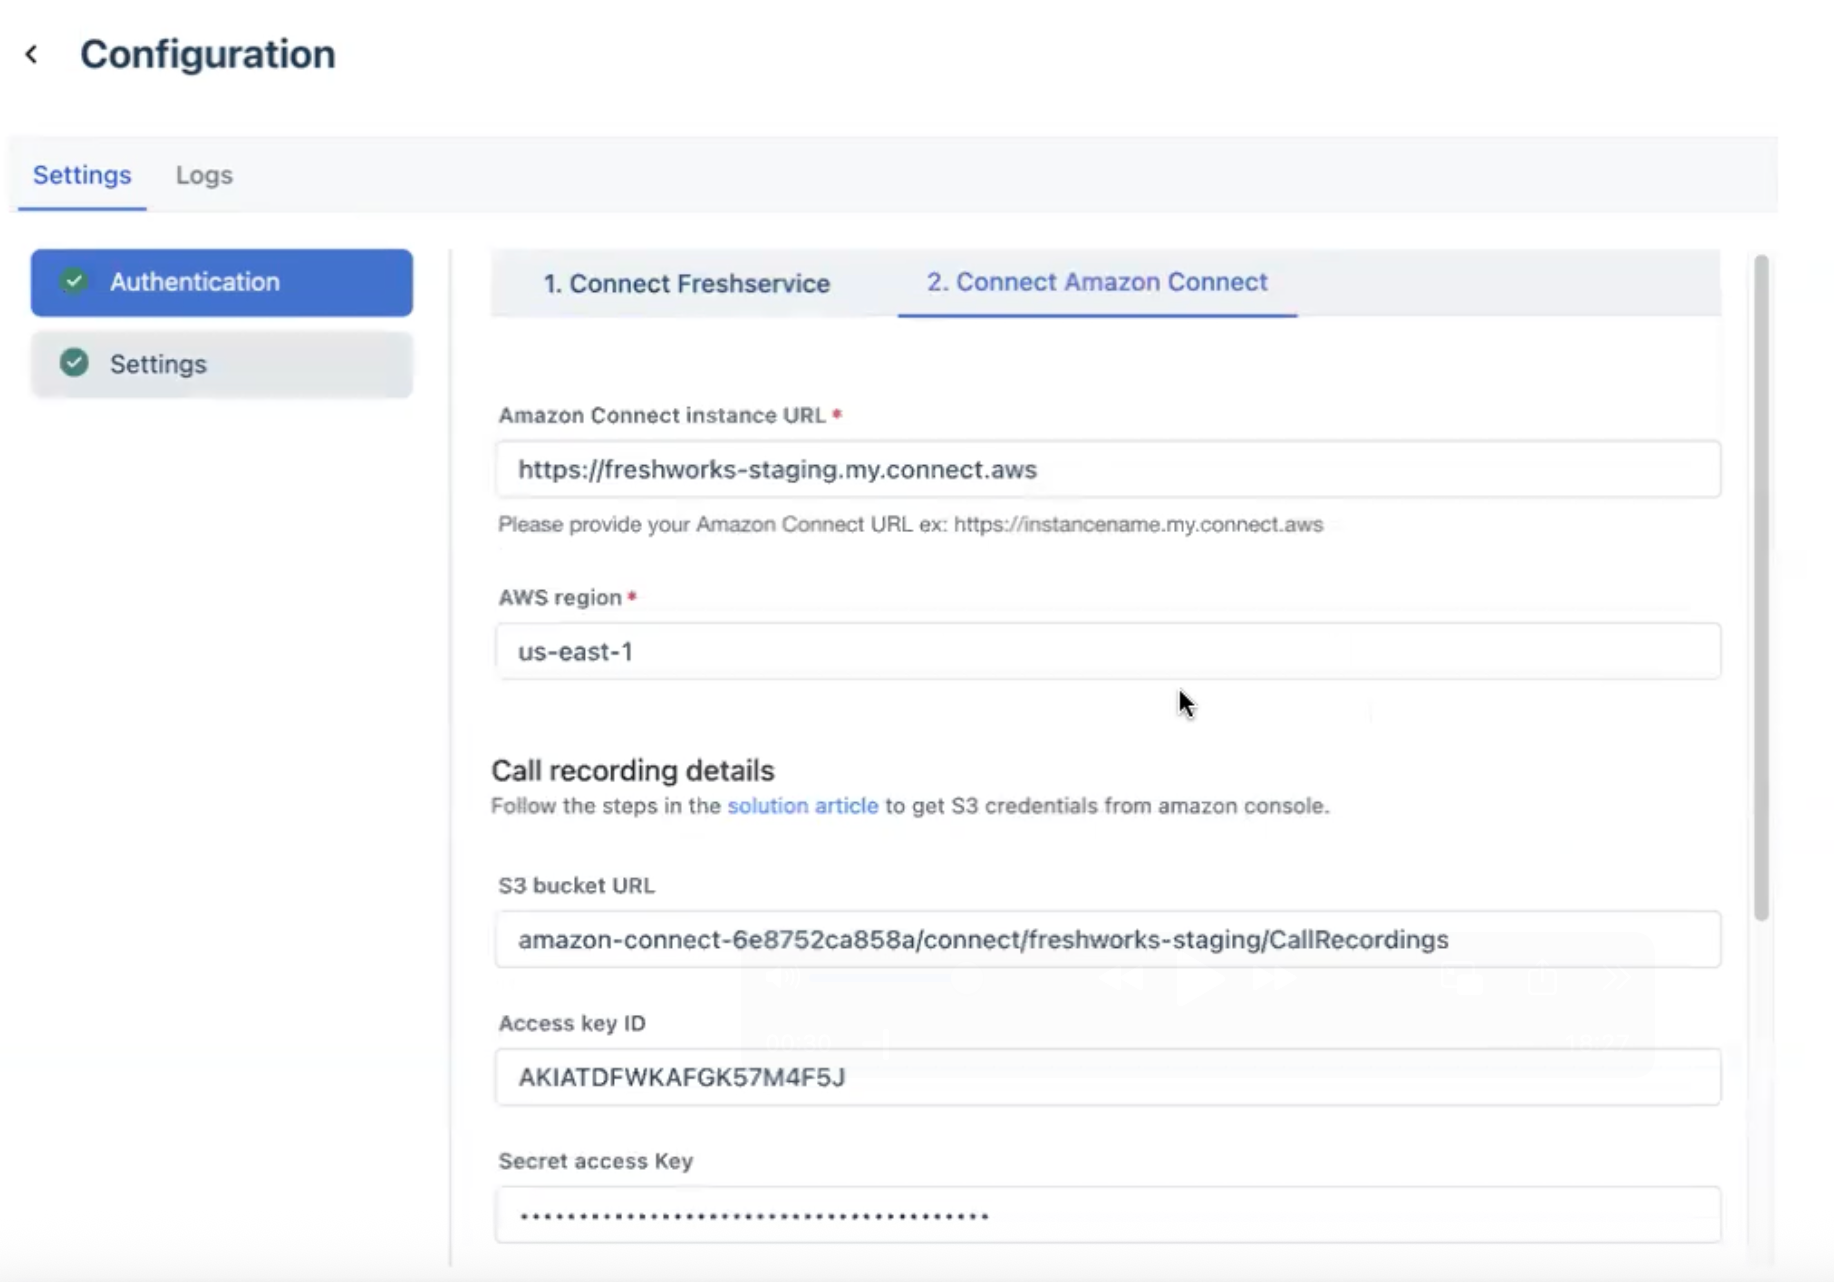Select the 2. Connect Amazon Connect tab
The image size is (1834, 1282).
1097,282
